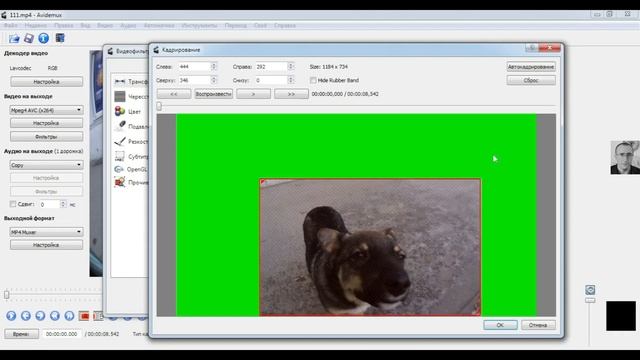Viewport: 640px width, 360px height.
Task: Toggle the Сдвиг audio shift checkbox
Action: [13, 204]
